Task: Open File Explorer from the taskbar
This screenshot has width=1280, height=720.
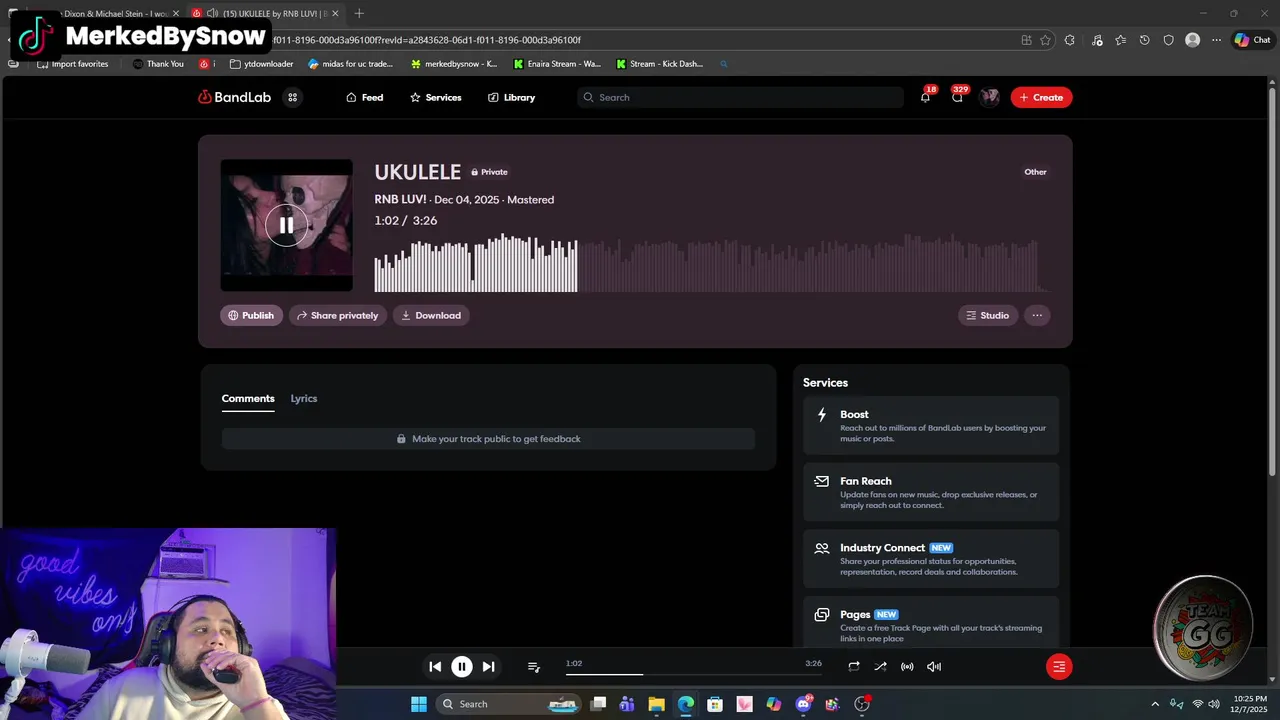Action: click(x=656, y=704)
